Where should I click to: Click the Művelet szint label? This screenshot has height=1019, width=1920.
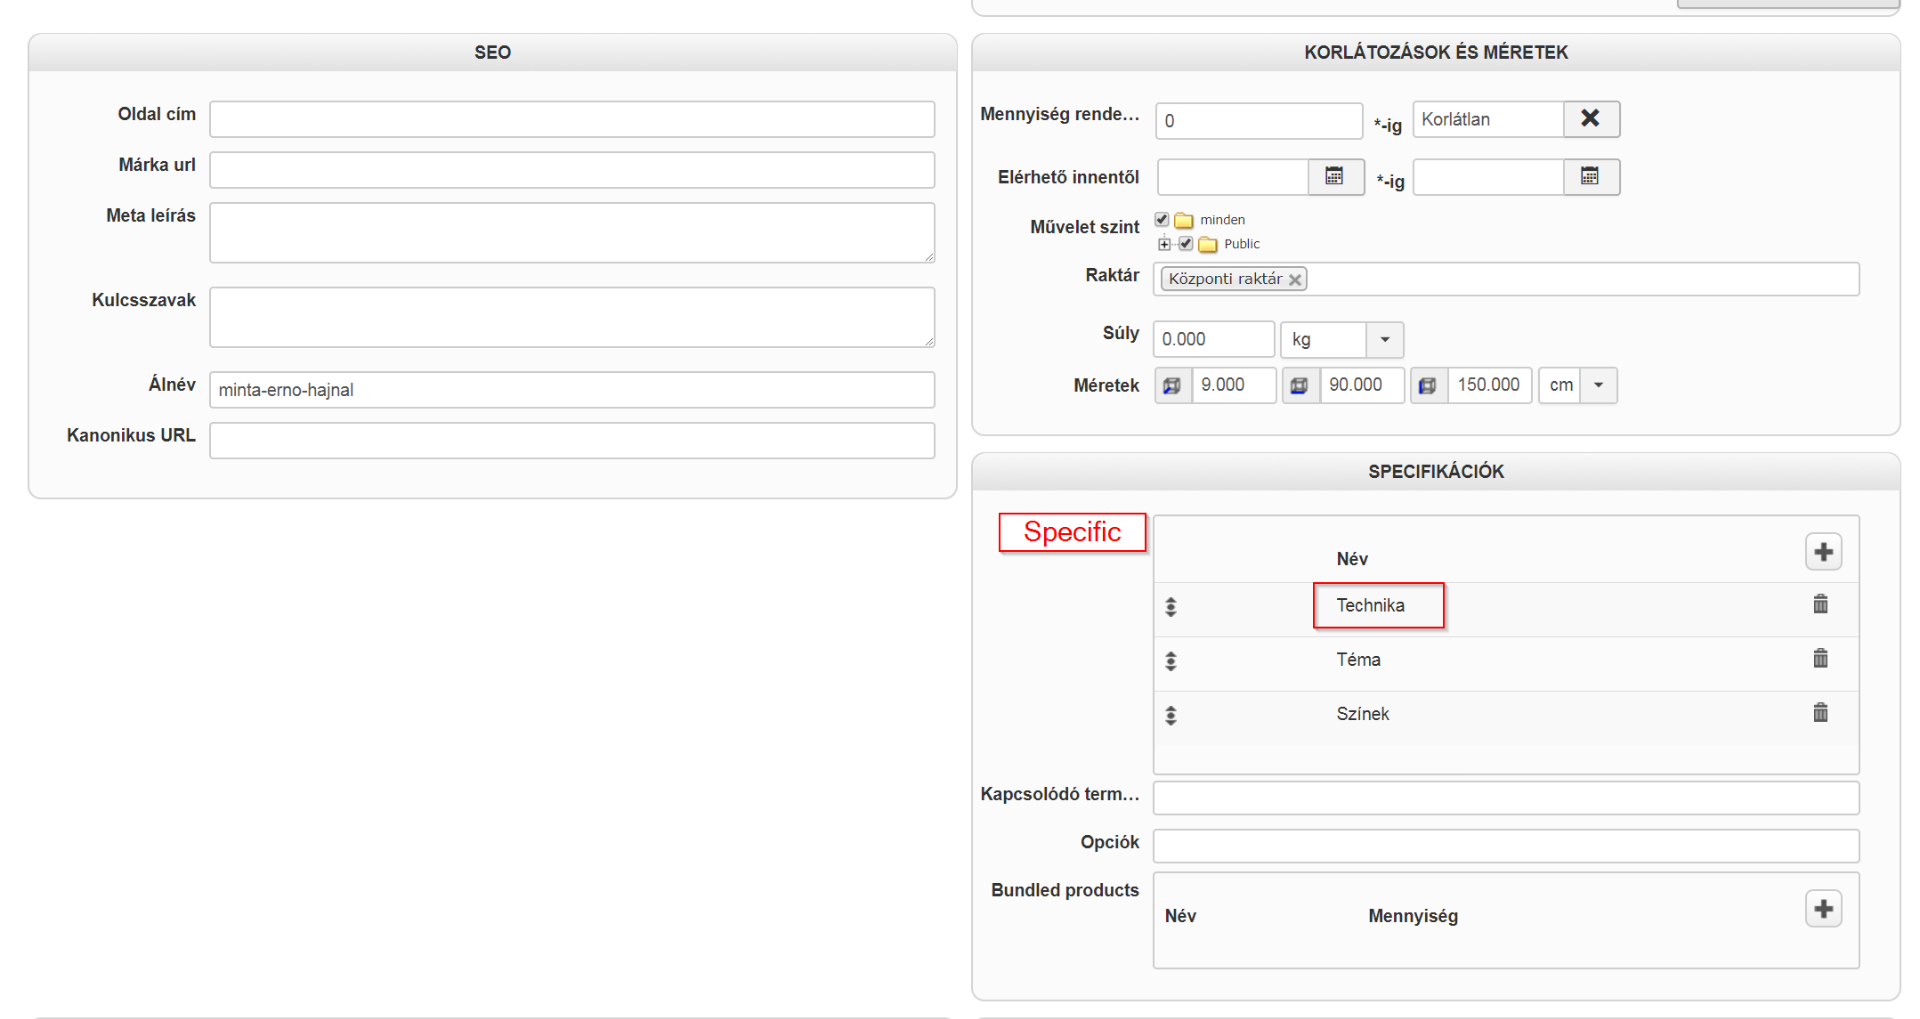[1085, 227]
